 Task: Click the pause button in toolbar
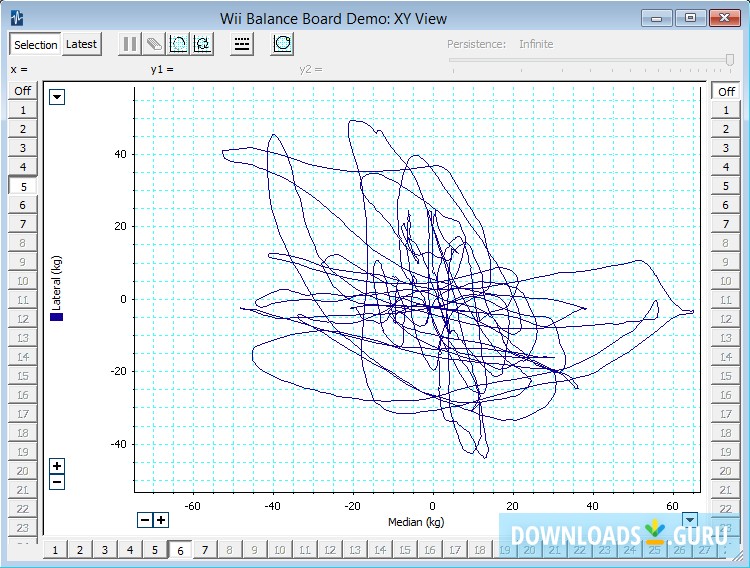coord(130,44)
